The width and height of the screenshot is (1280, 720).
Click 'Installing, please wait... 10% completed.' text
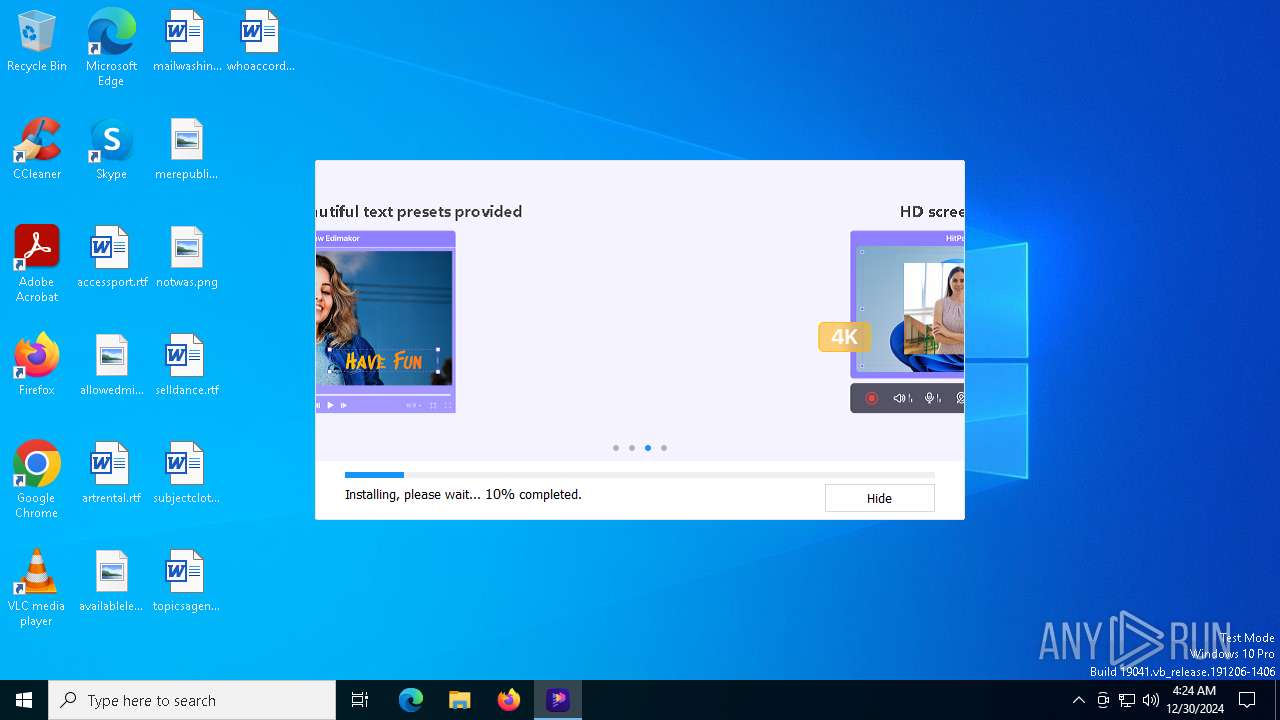[x=463, y=494]
